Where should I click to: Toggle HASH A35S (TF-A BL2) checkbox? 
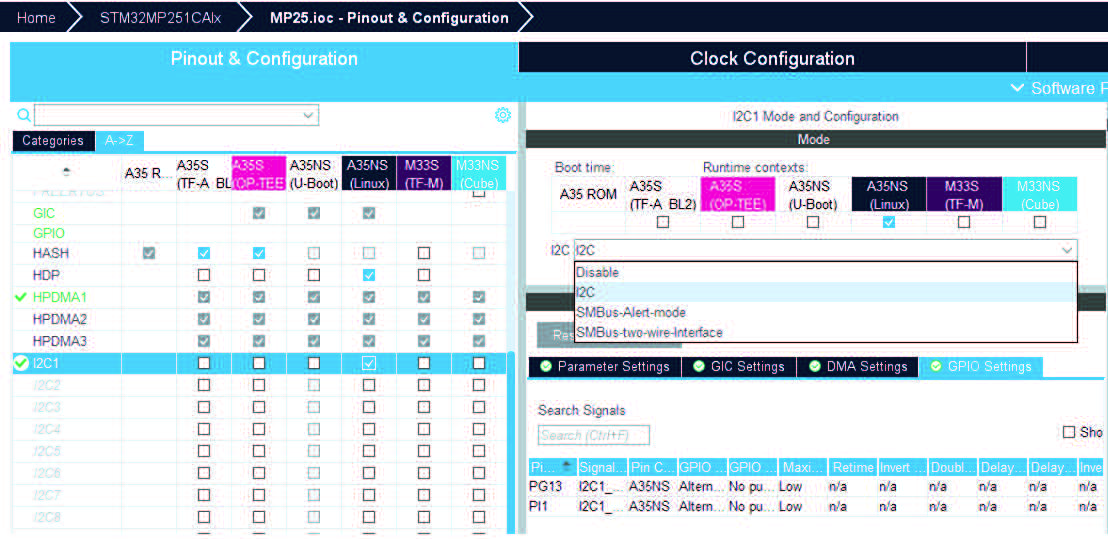(x=204, y=253)
